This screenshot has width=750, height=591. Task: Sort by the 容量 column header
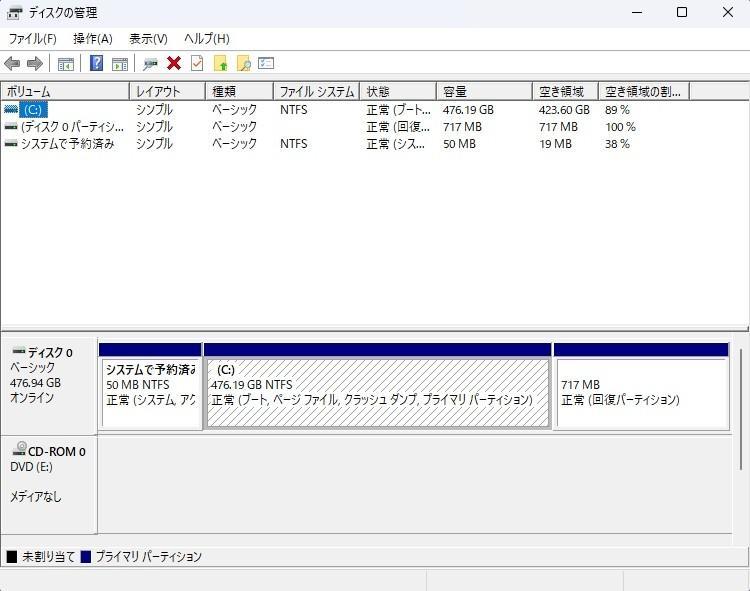click(484, 91)
